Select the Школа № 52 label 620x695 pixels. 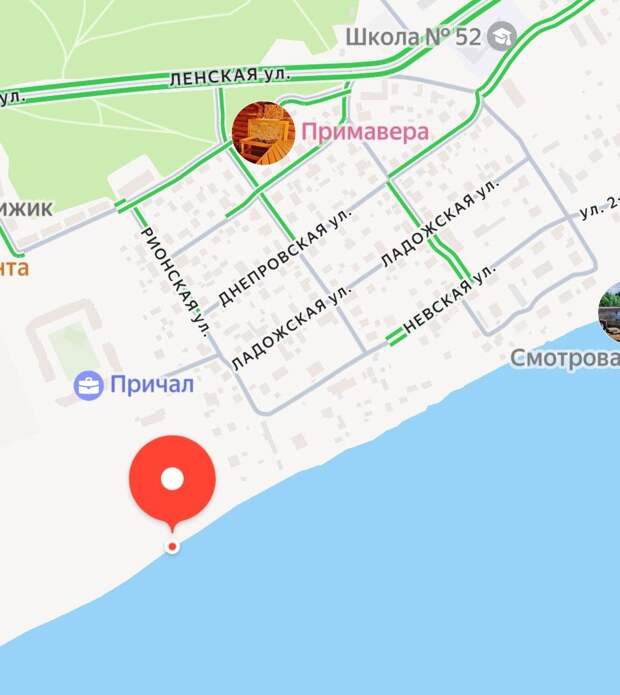[x=413, y=37]
